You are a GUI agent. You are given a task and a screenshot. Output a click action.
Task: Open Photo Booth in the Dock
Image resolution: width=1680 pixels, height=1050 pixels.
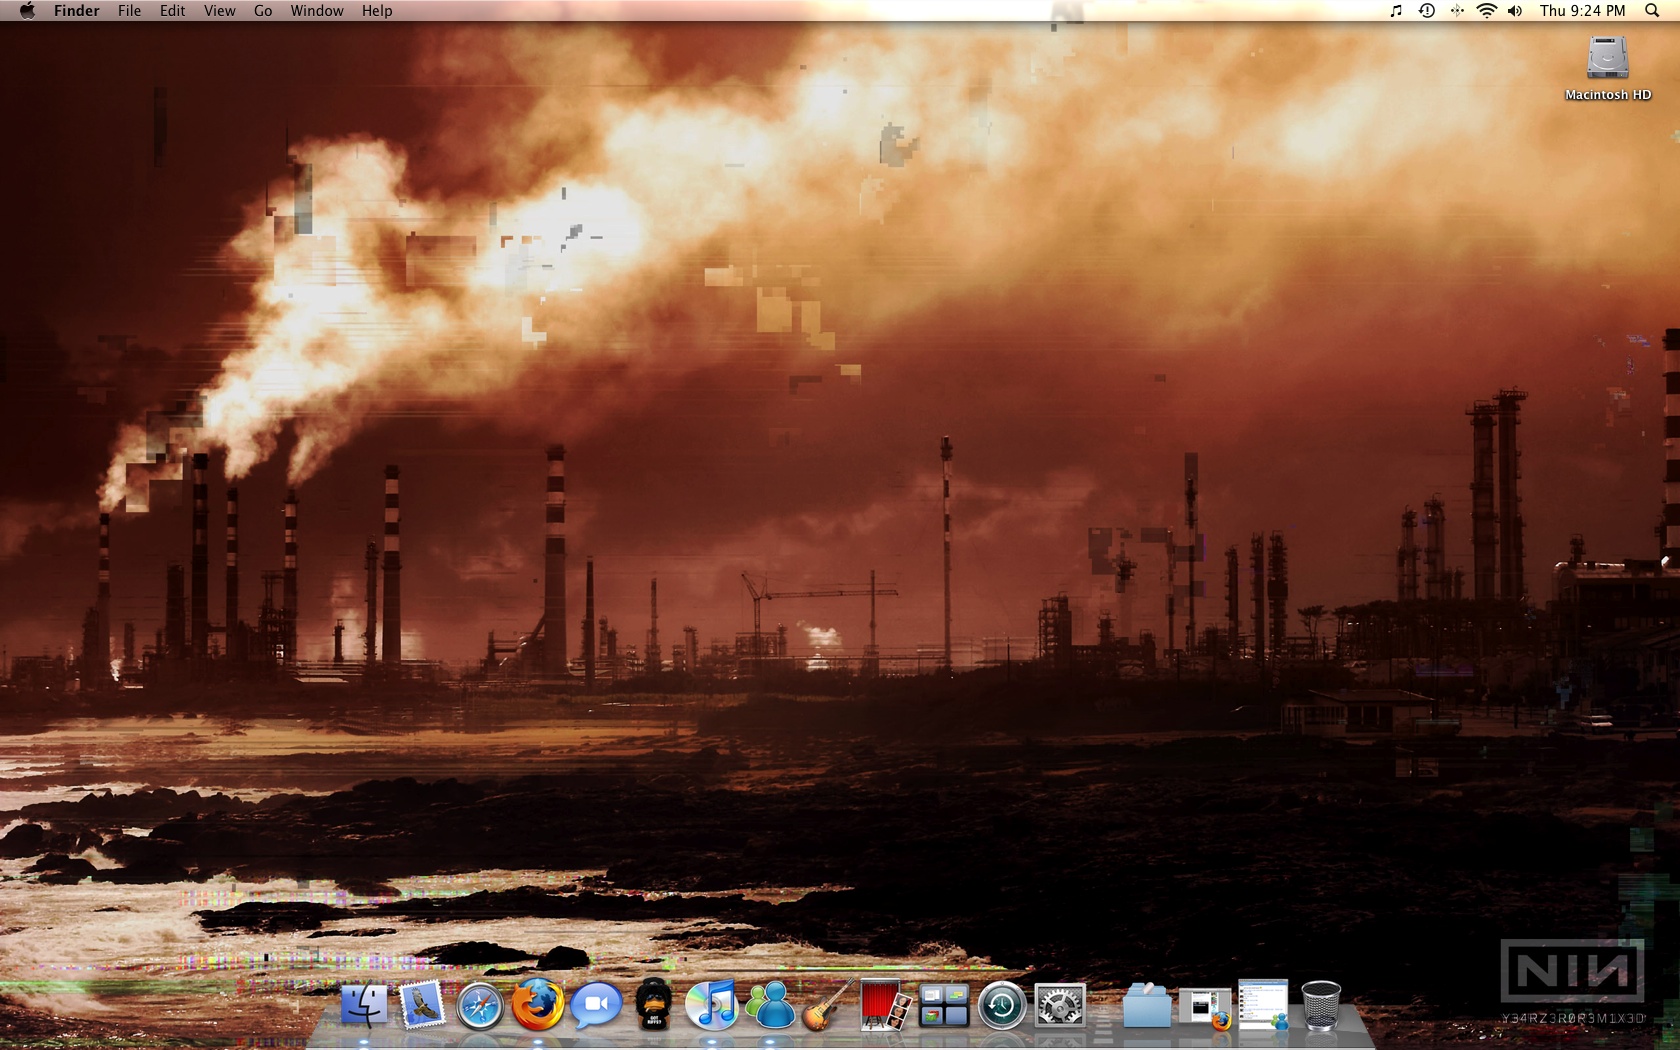(x=885, y=1005)
